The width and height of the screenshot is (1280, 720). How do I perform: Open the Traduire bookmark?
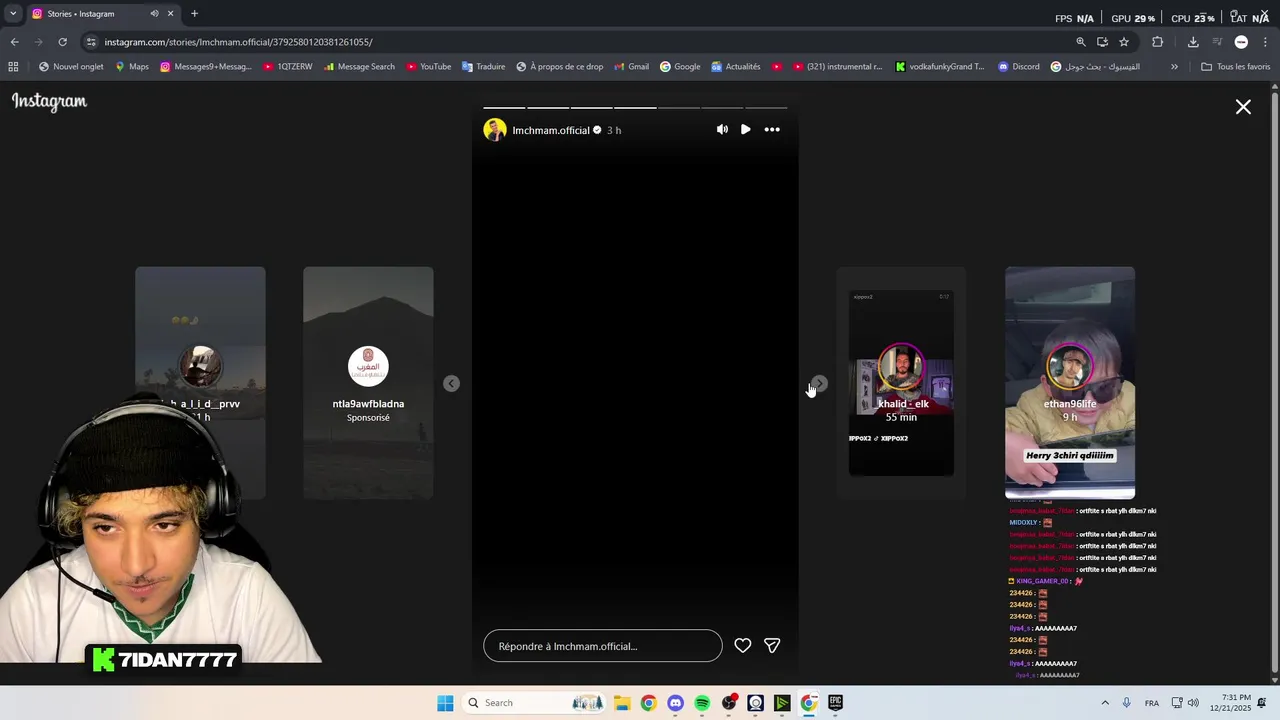(483, 67)
